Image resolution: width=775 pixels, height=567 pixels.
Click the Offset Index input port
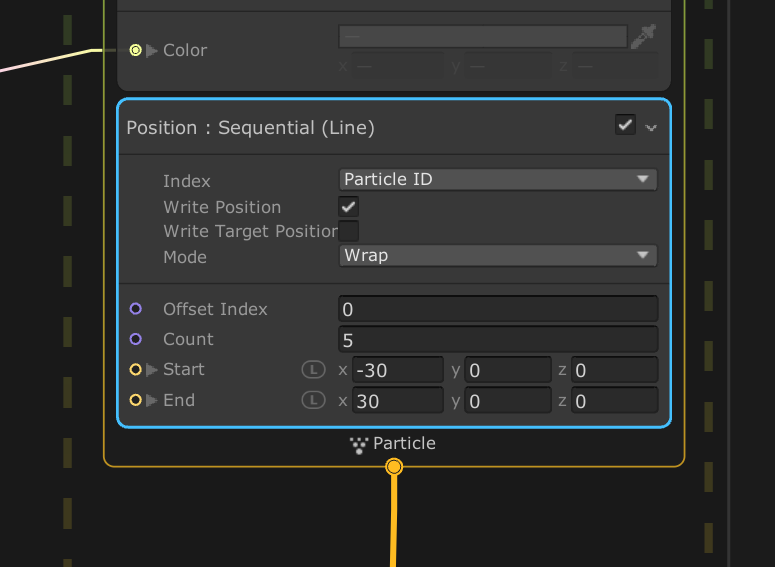pyautogui.click(x=136, y=309)
